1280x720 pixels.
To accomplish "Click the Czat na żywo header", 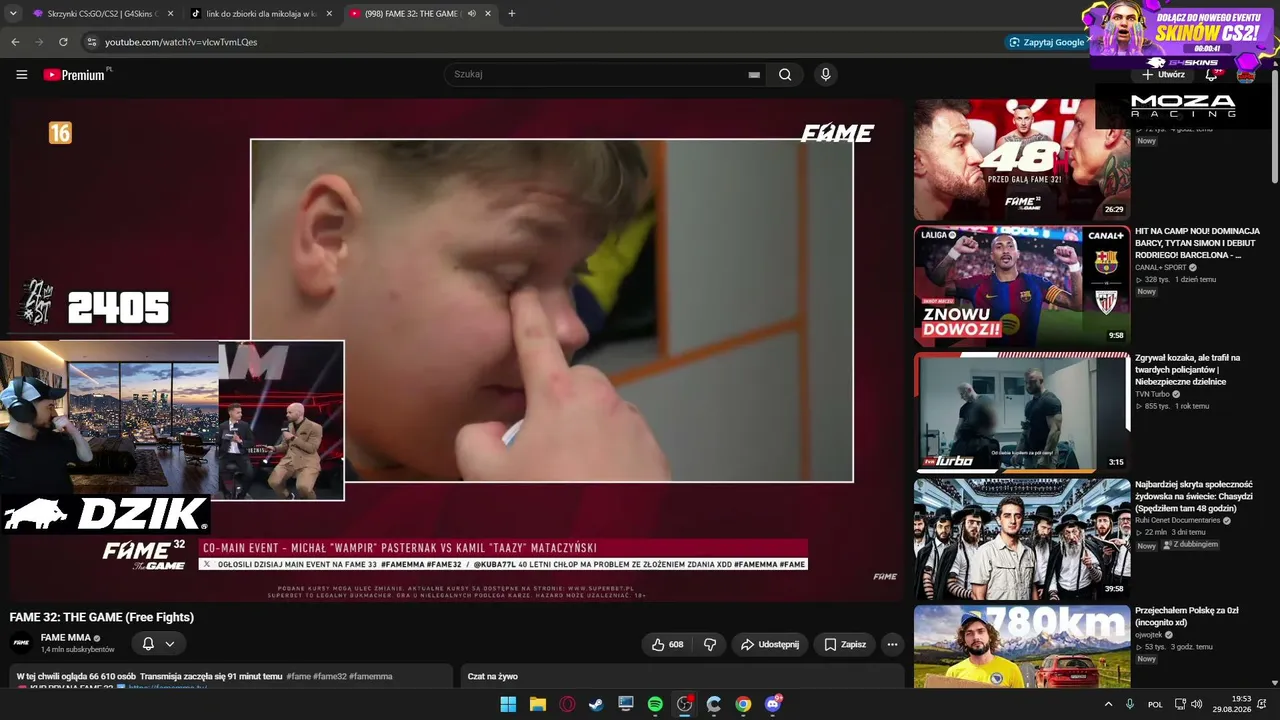I will click(x=492, y=677).
